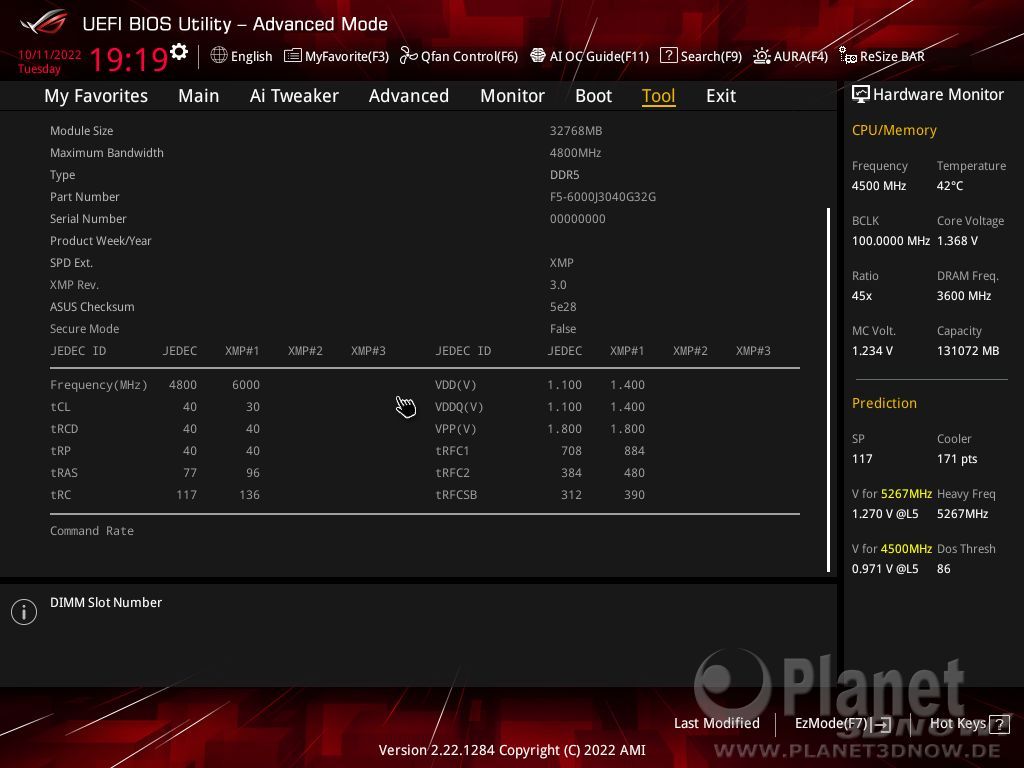Click the tRC XMP#1 value 136
Viewport: 1024px width, 768px height.
[249, 495]
